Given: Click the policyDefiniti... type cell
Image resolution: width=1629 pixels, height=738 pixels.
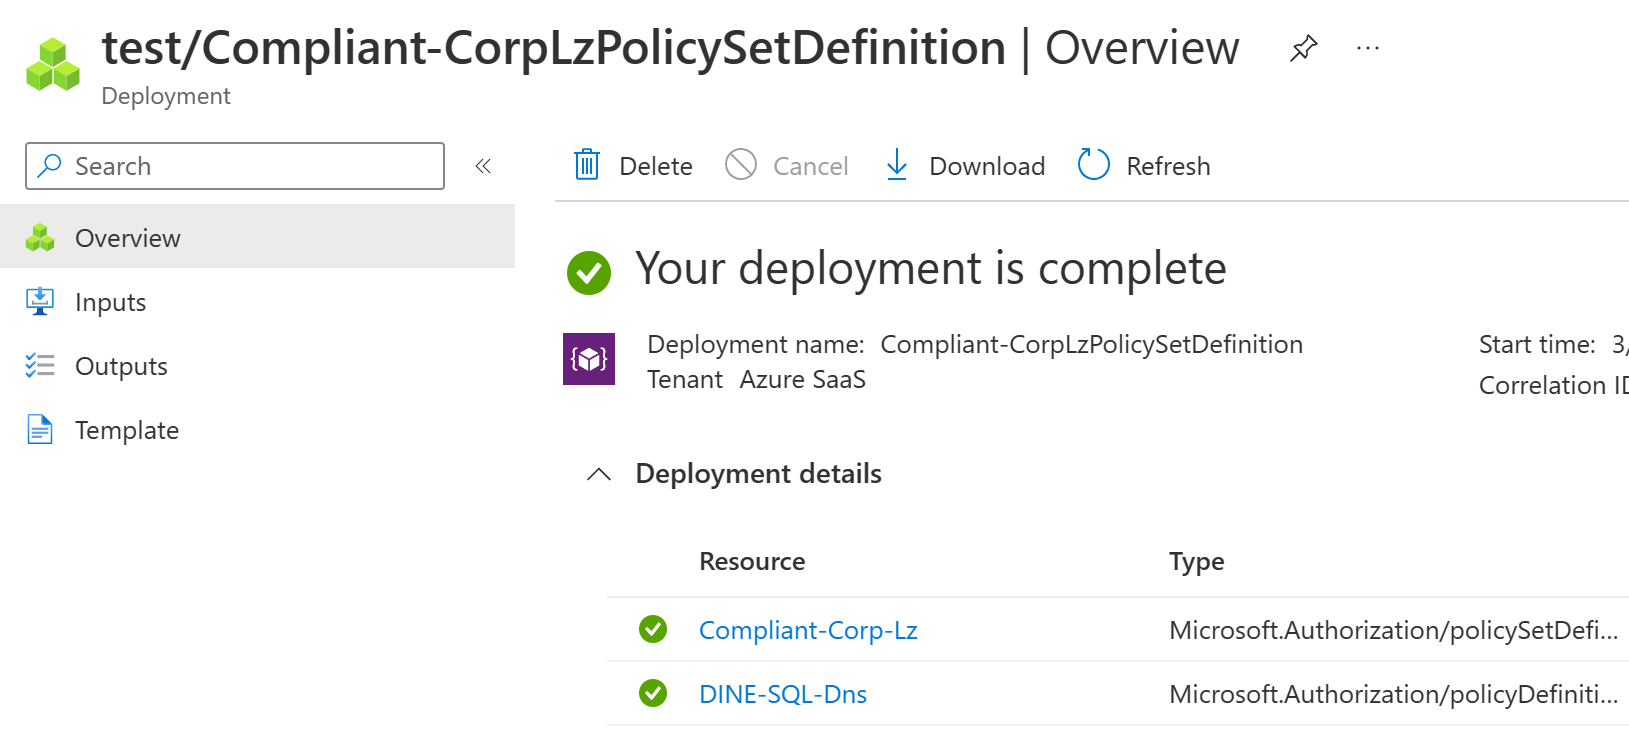Looking at the screenshot, I should click(1393, 694).
